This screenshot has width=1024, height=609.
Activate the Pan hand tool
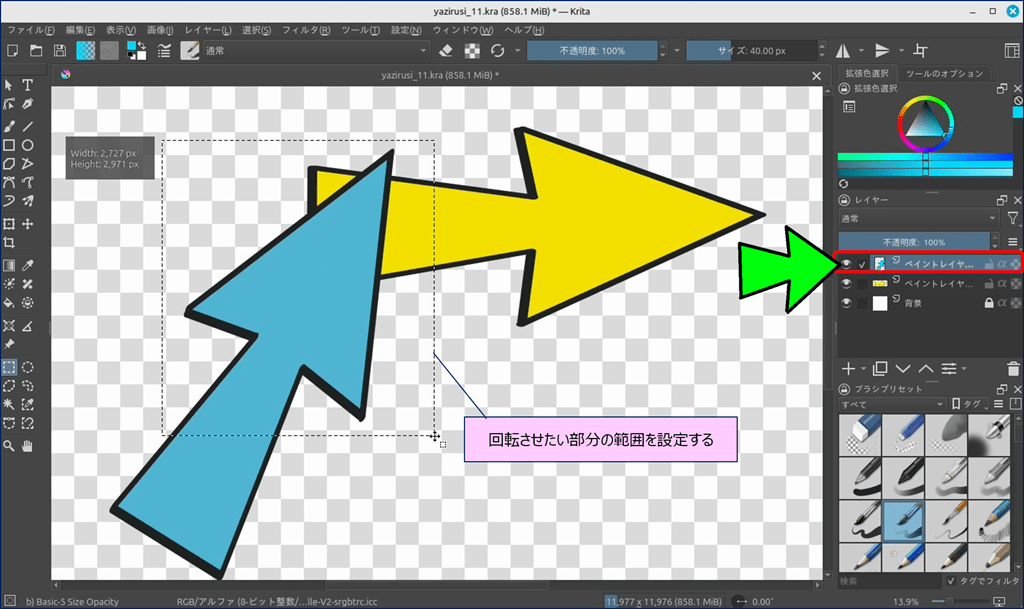tap(28, 444)
